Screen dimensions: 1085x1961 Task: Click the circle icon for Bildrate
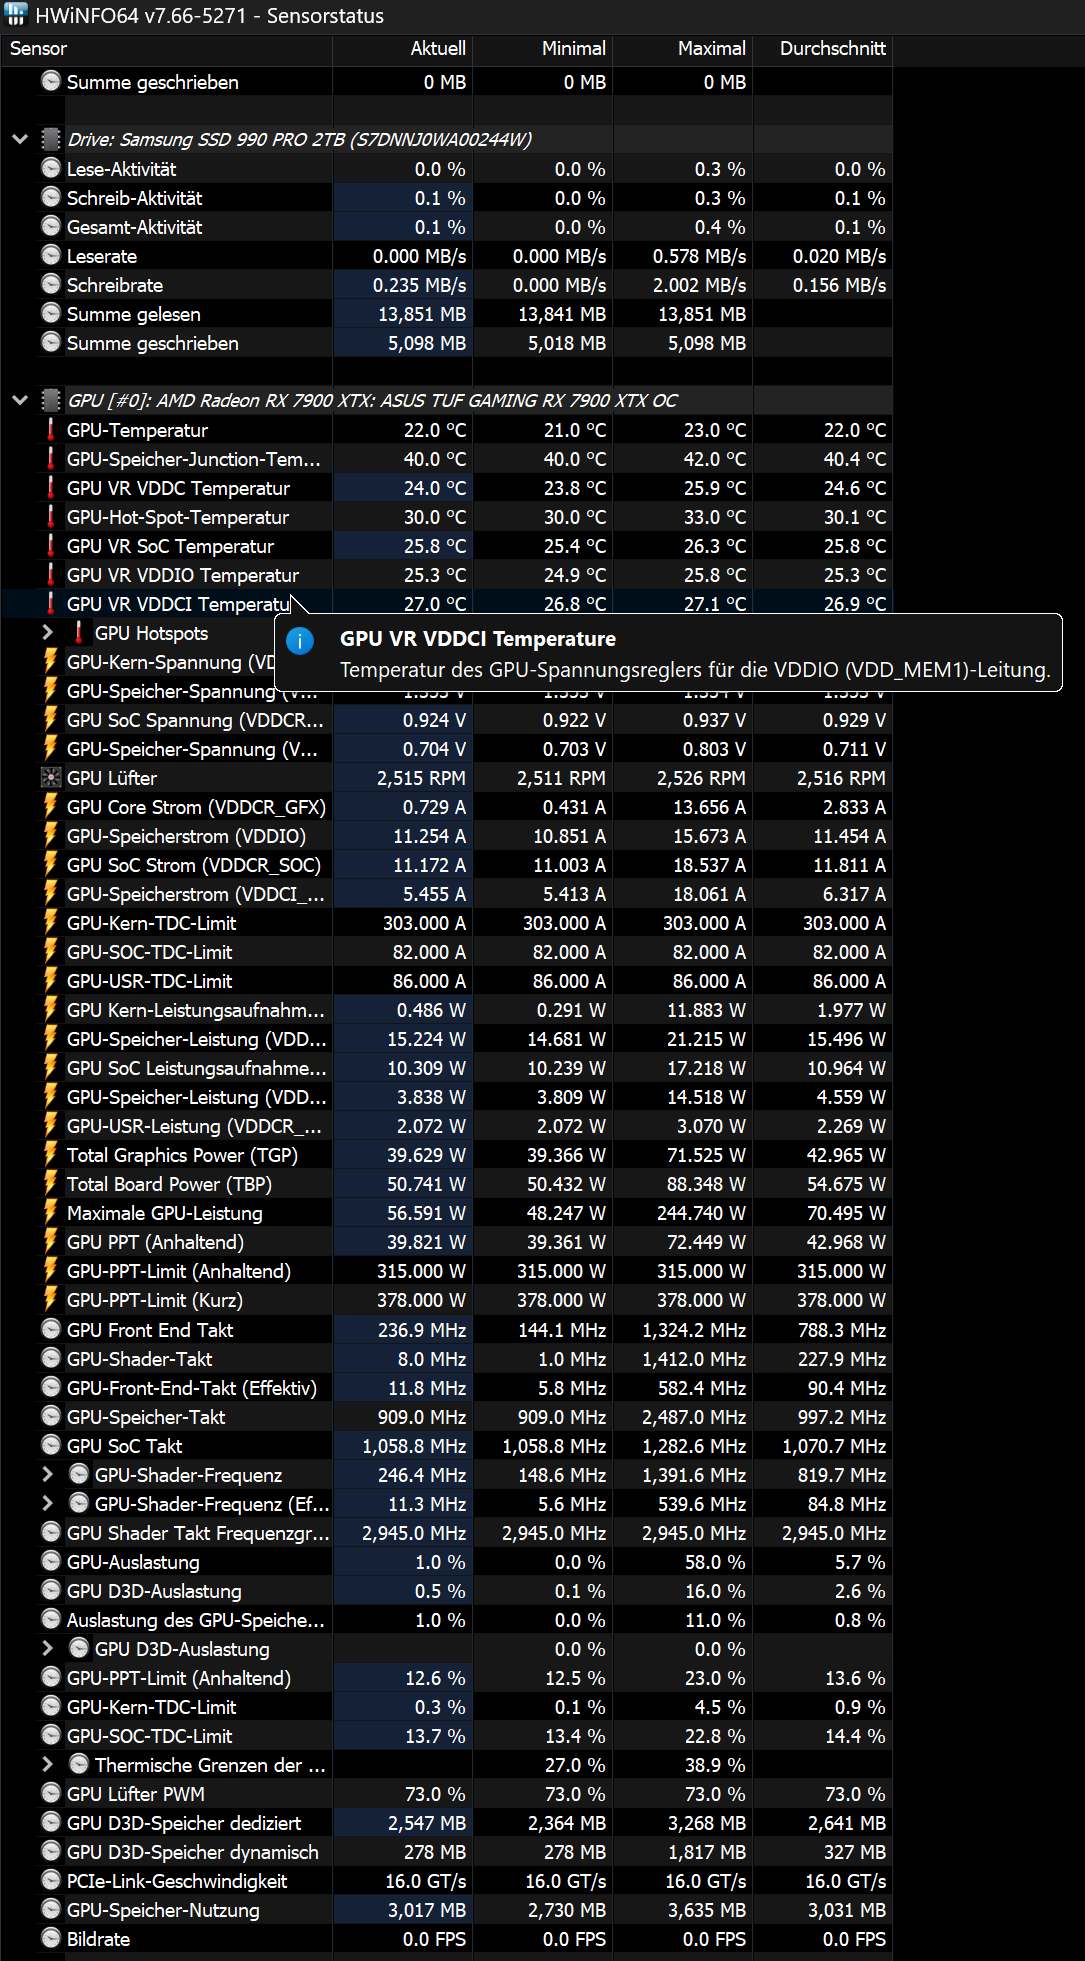coord(51,1938)
